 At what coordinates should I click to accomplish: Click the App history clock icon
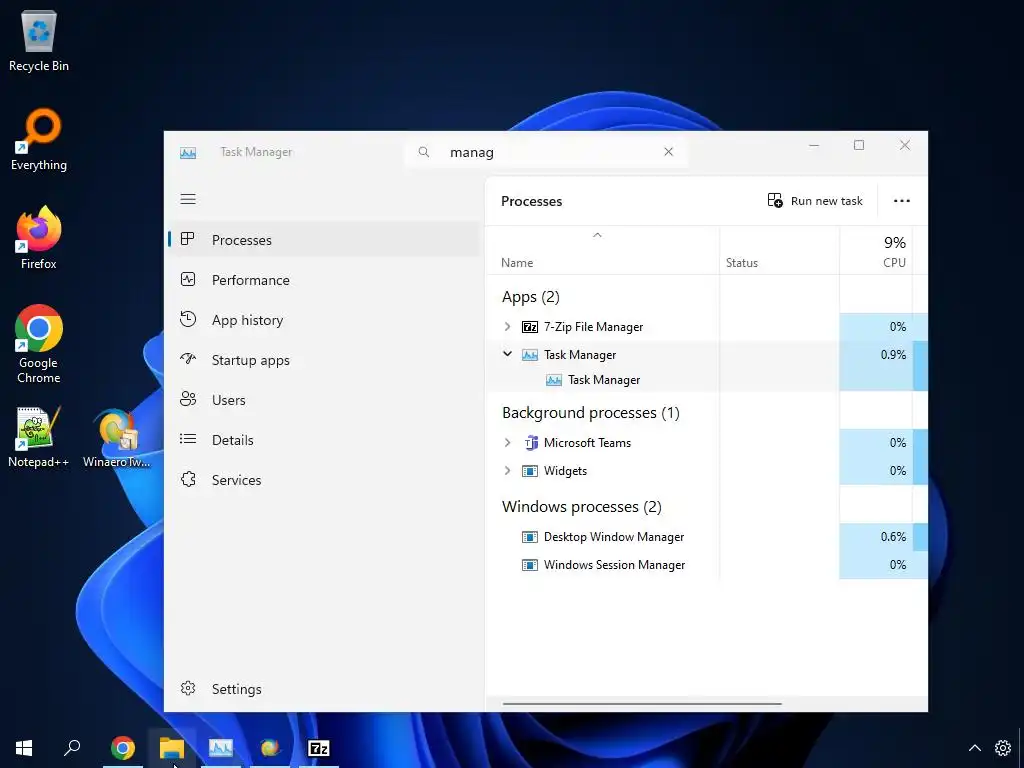click(x=188, y=319)
